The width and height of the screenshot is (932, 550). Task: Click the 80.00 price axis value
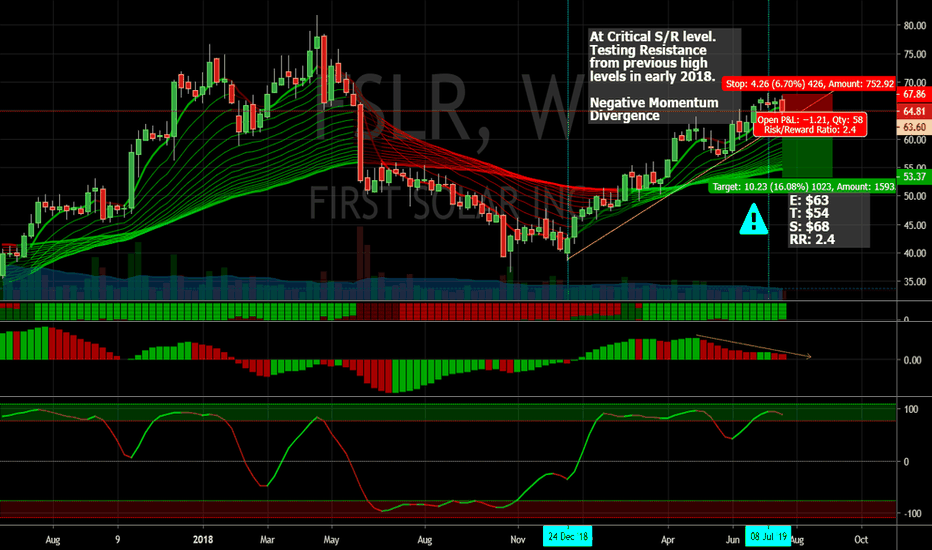[915, 26]
